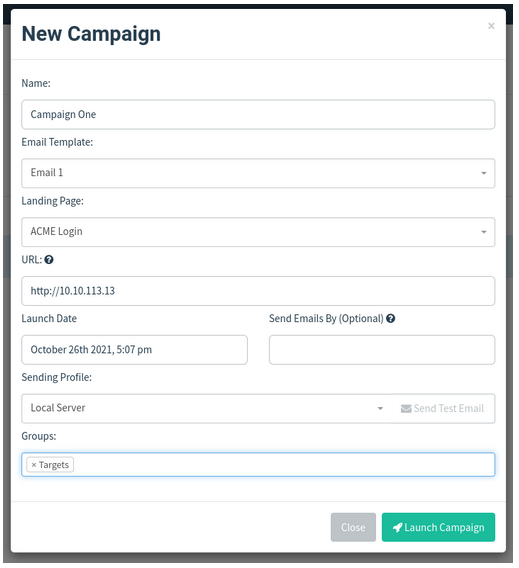The width and height of the screenshot is (519, 568).
Task: Click the URL field containing http://10.10.113.13
Action: (258, 291)
